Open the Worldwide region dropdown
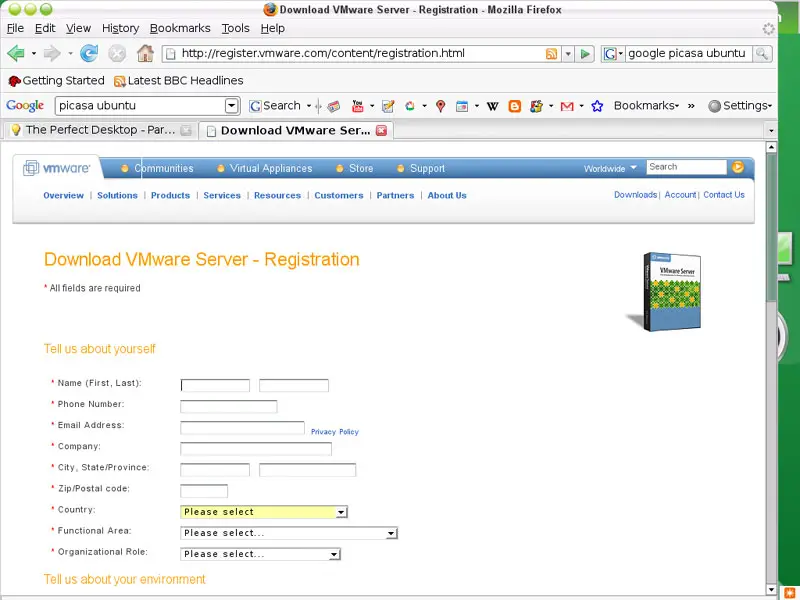The height and width of the screenshot is (600, 800). click(x=610, y=168)
